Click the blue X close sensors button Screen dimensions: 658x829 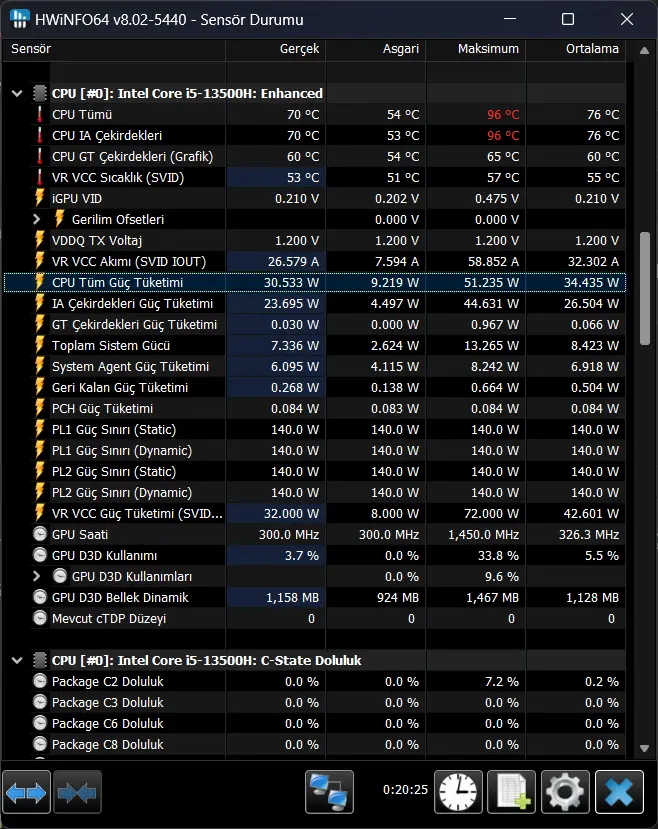point(619,791)
